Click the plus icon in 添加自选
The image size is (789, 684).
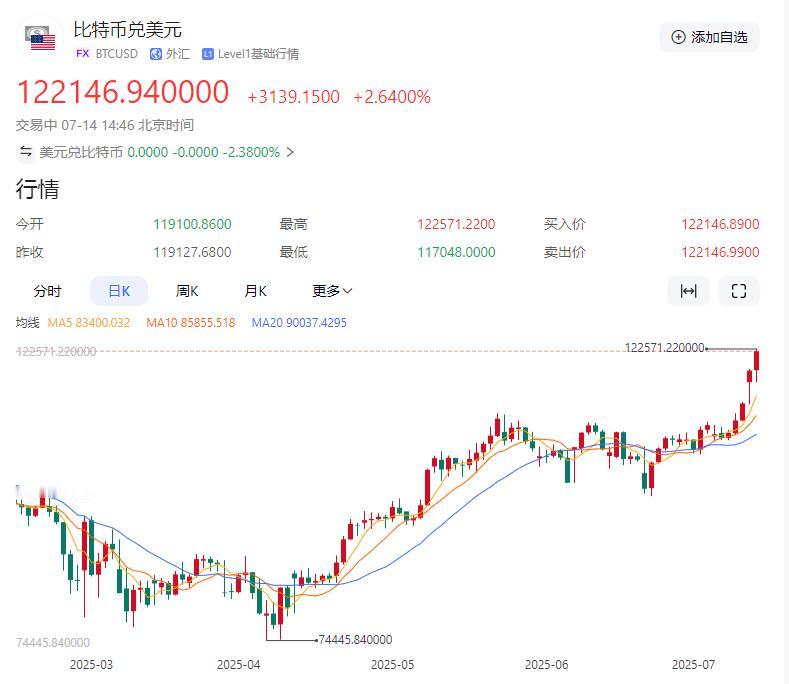point(678,37)
